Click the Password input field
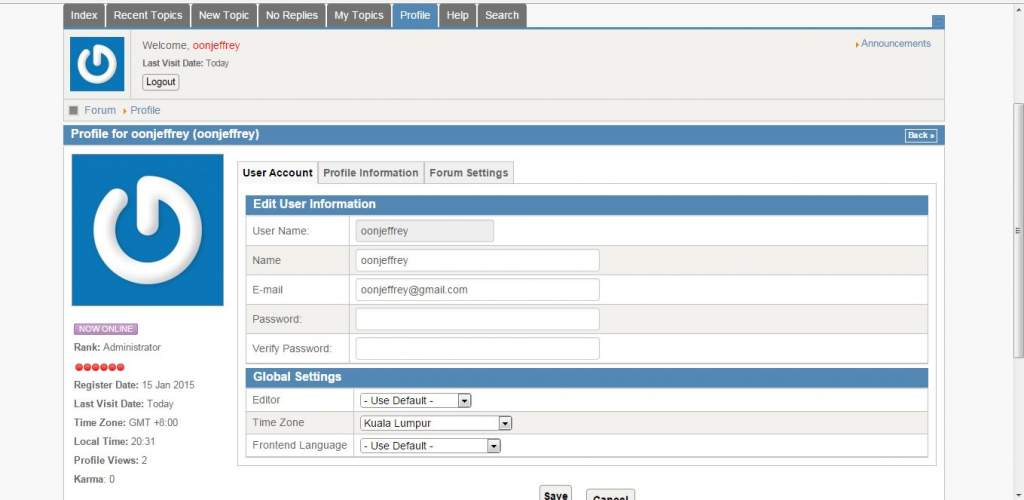Image resolution: width=1024 pixels, height=500 pixels. point(477,319)
